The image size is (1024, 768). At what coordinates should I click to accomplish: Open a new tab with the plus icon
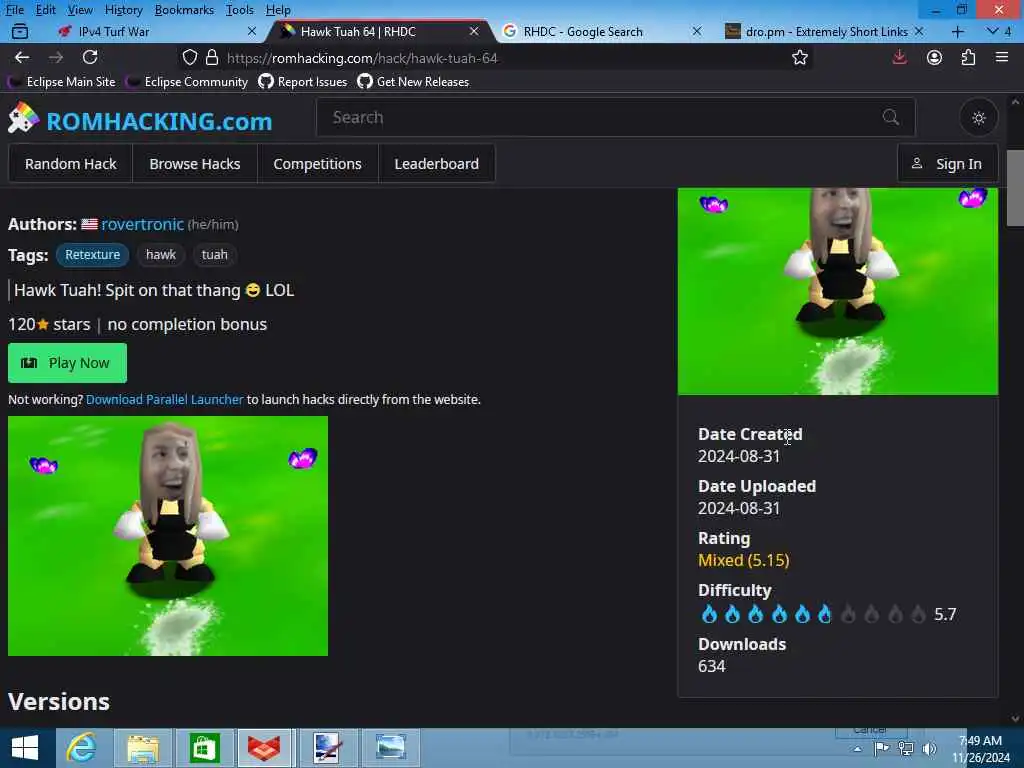pos(957,31)
